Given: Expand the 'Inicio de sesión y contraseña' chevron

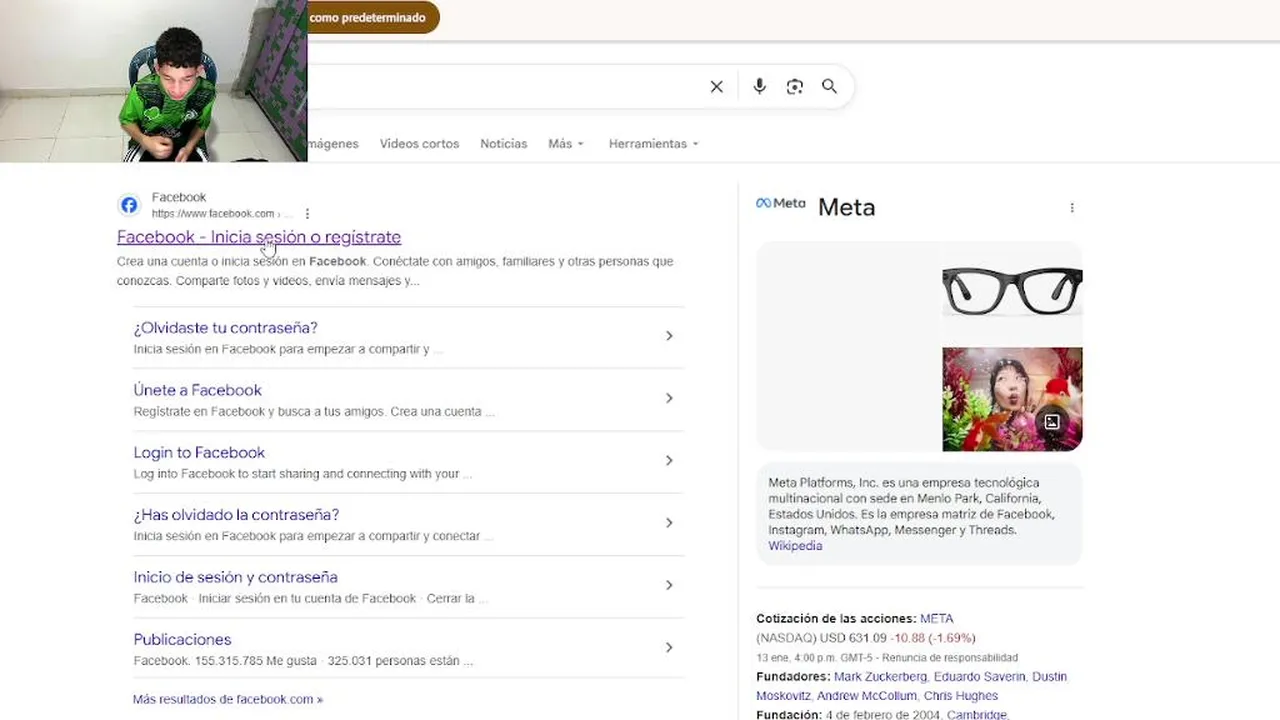Looking at the screenshot, I should 669,585.
